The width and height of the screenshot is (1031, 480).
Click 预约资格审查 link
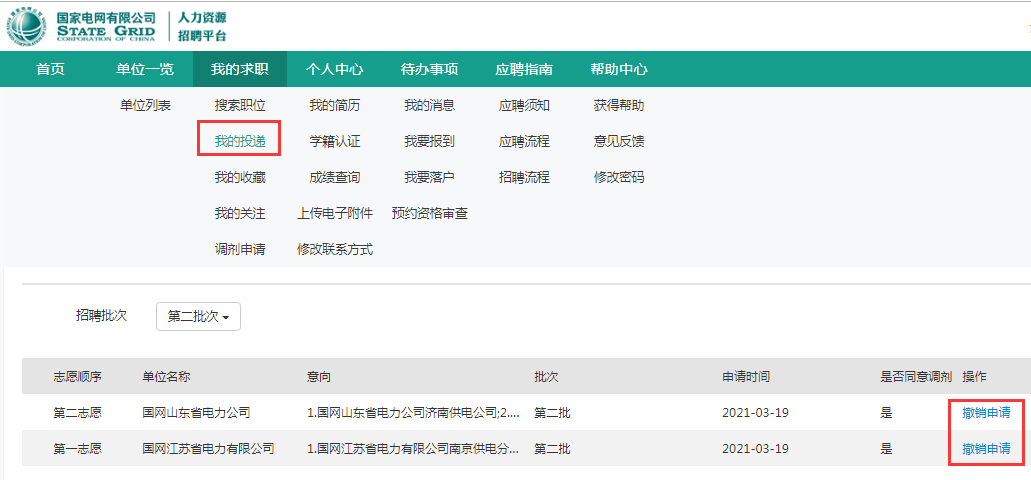coord(429,213)
